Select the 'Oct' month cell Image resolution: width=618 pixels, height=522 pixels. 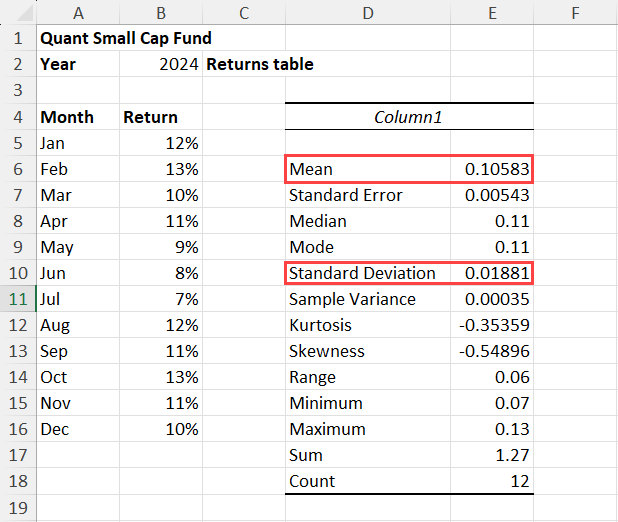point(78,377)
